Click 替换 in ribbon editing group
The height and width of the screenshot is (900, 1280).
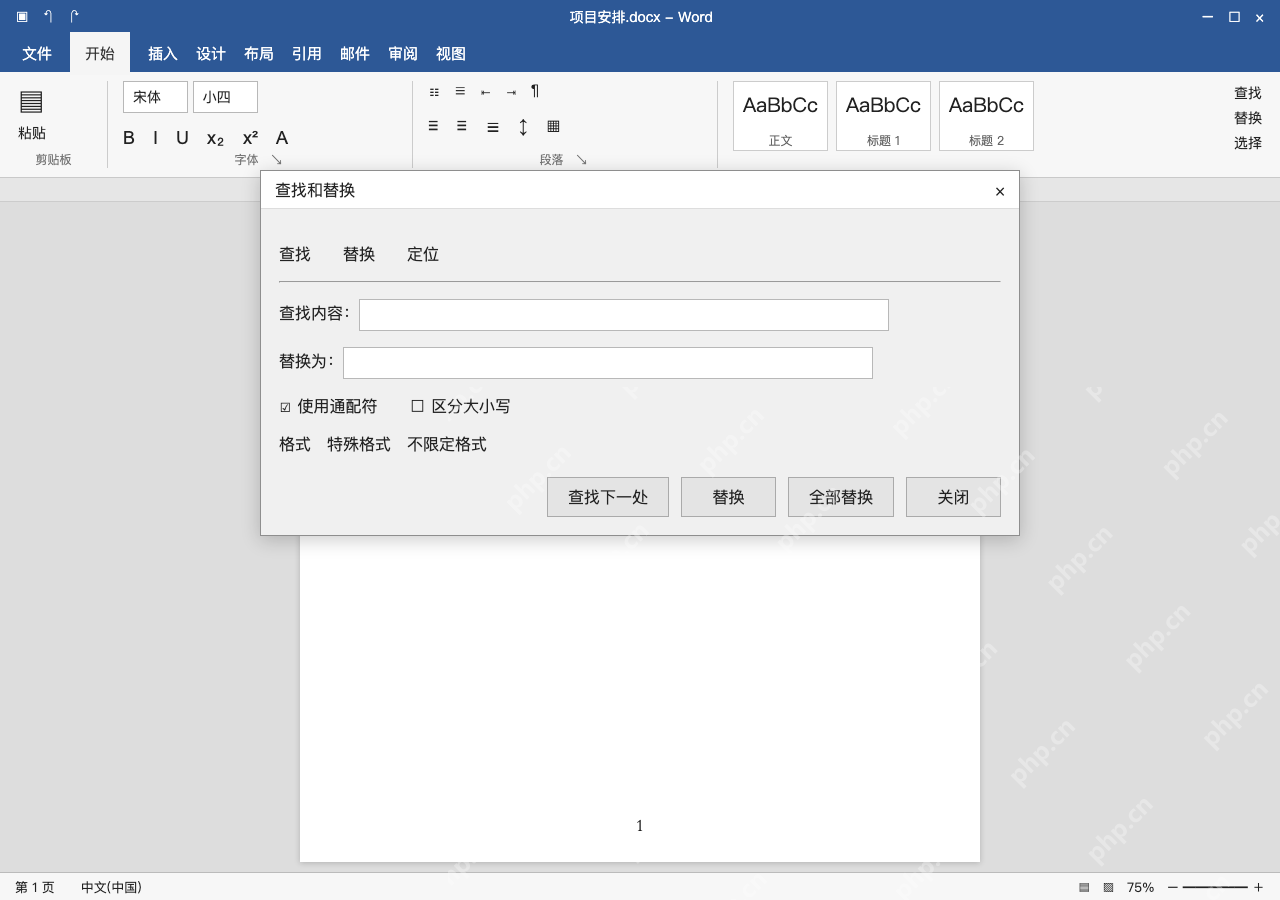(x=1248, y=118)
